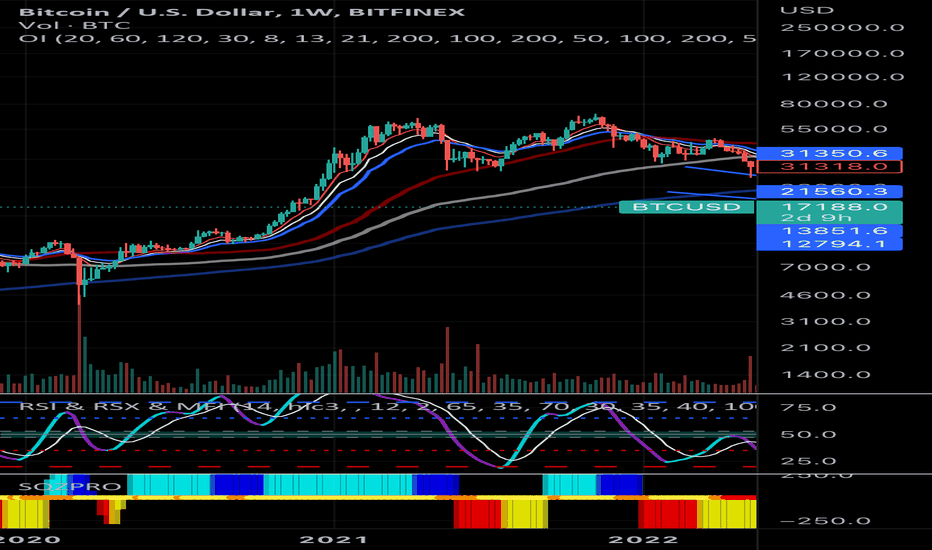Click the green 17188.0 current price label
The image size is (932, 550).
click(829, 207)
